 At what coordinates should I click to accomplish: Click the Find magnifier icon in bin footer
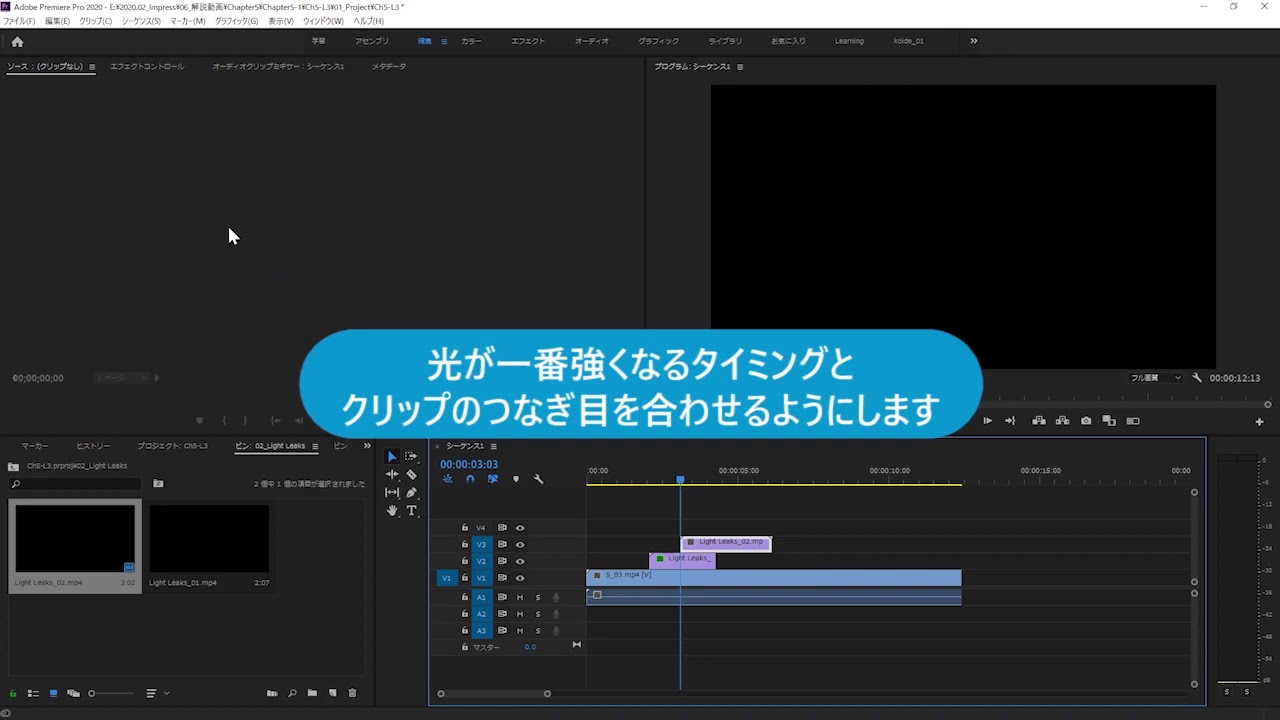292,693
